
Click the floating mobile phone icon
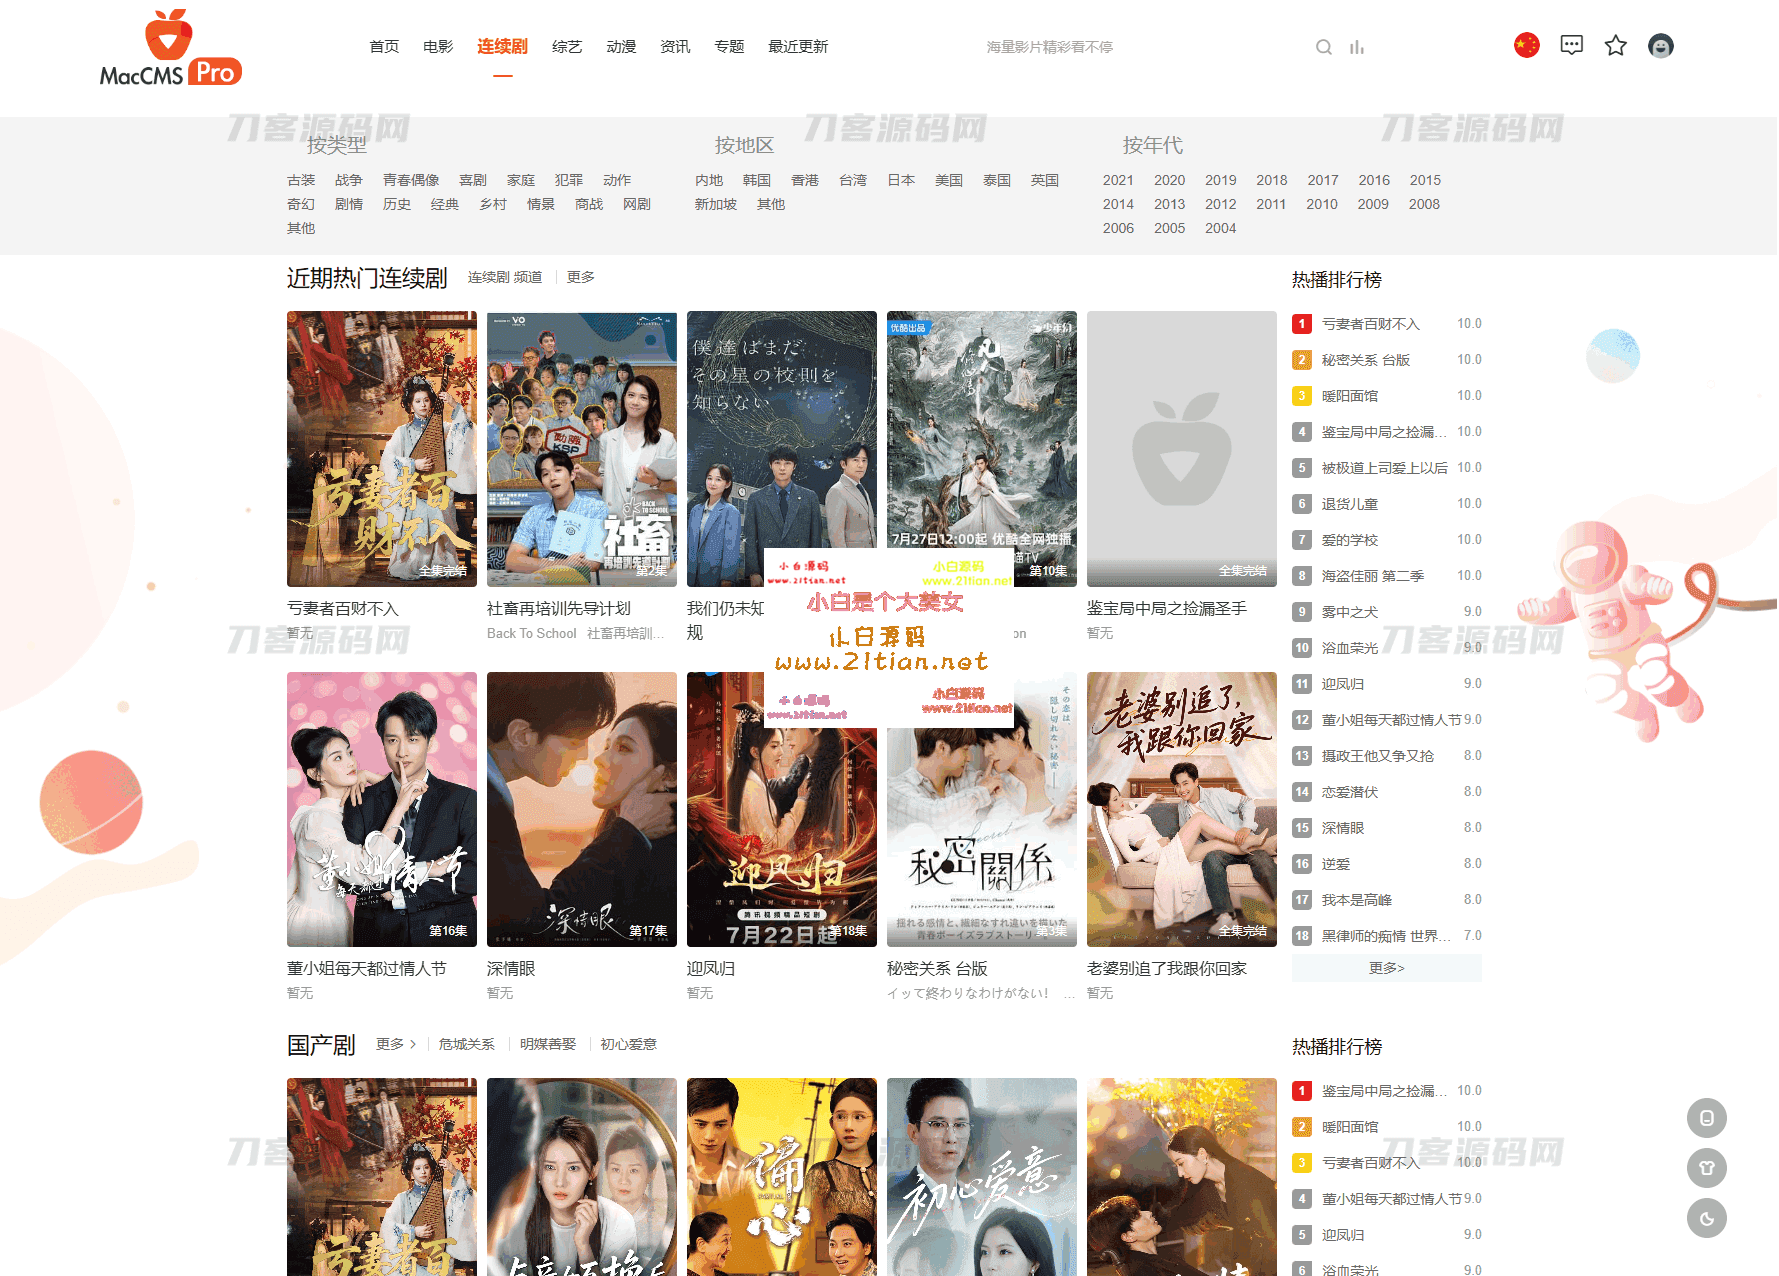1707,1118
